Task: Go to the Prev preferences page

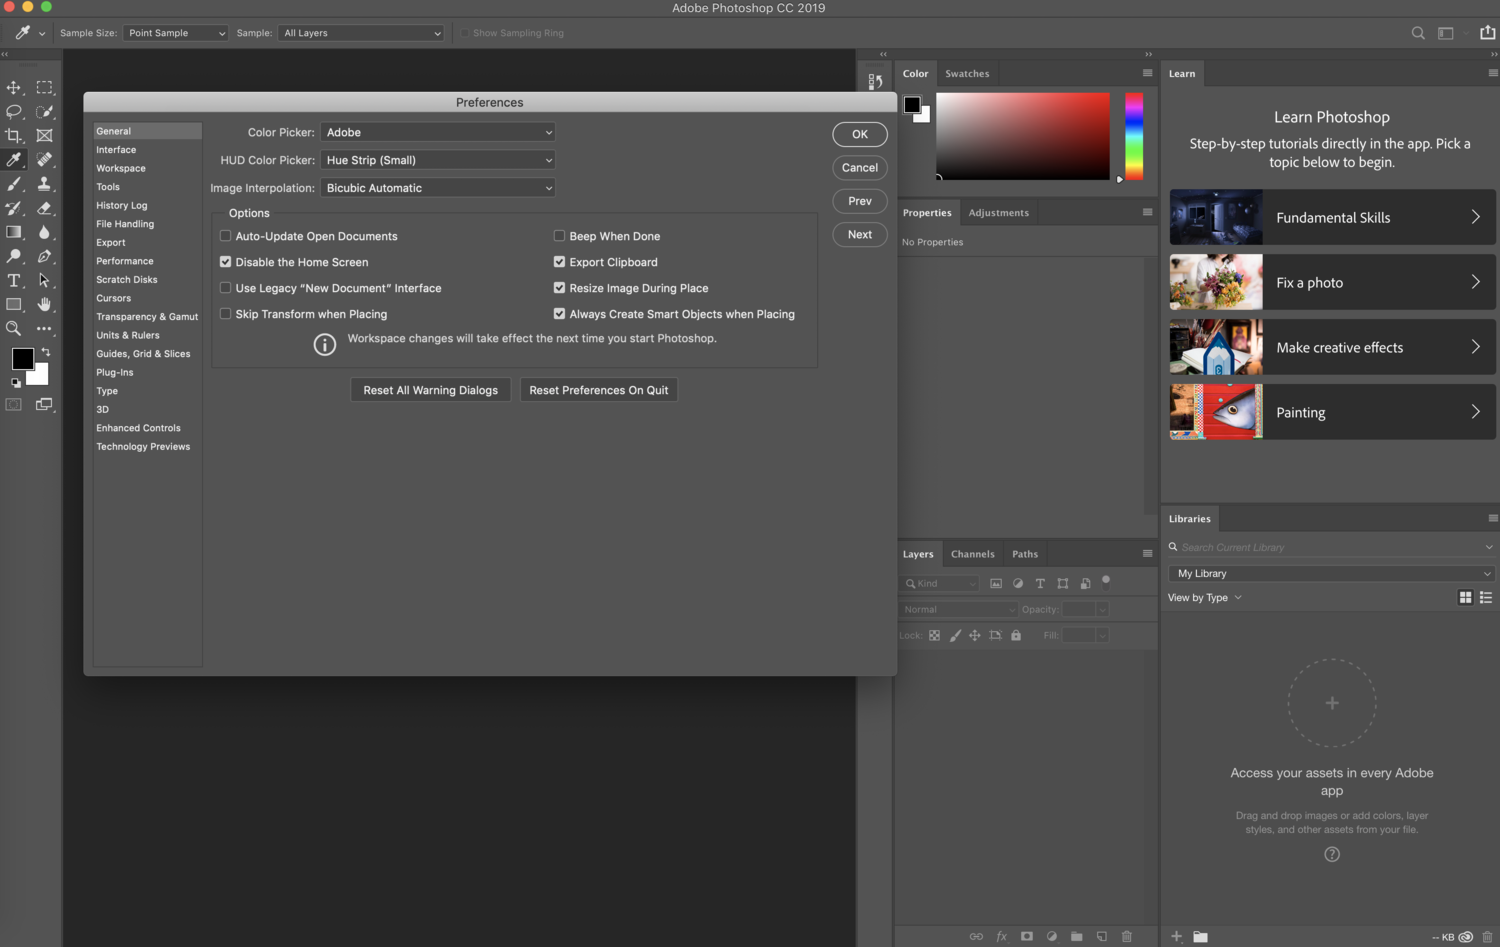Action: click(x=860, y=201)
